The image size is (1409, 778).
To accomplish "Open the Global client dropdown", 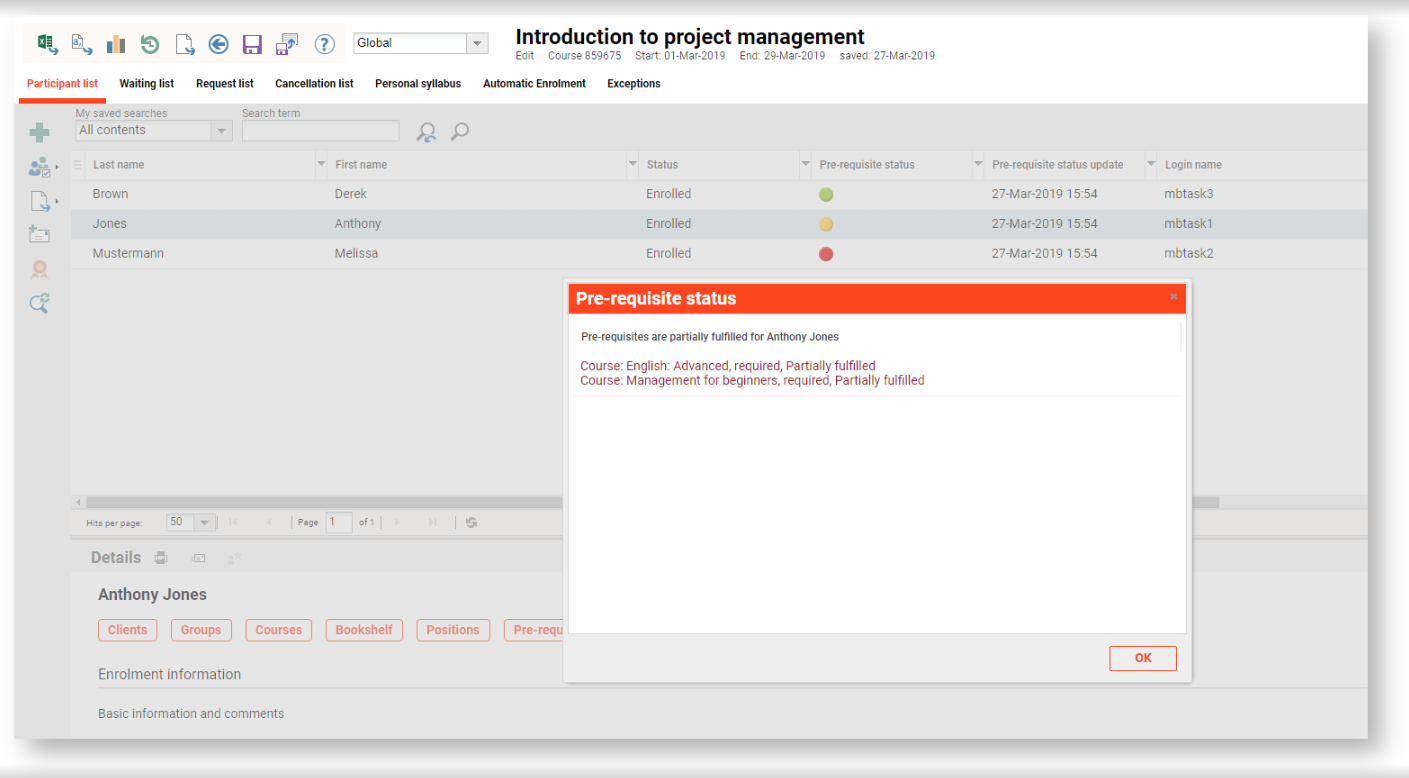I will (477, 43).
